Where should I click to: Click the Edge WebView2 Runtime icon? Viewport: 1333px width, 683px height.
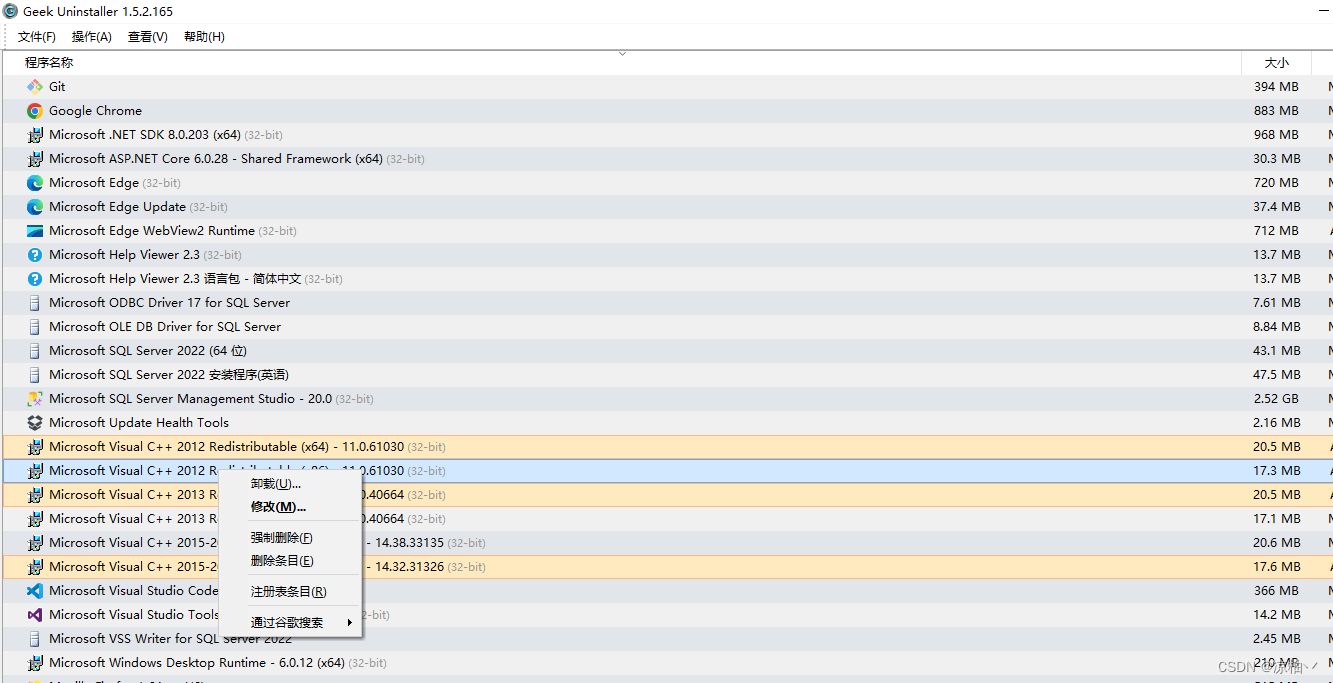[35, 231]
